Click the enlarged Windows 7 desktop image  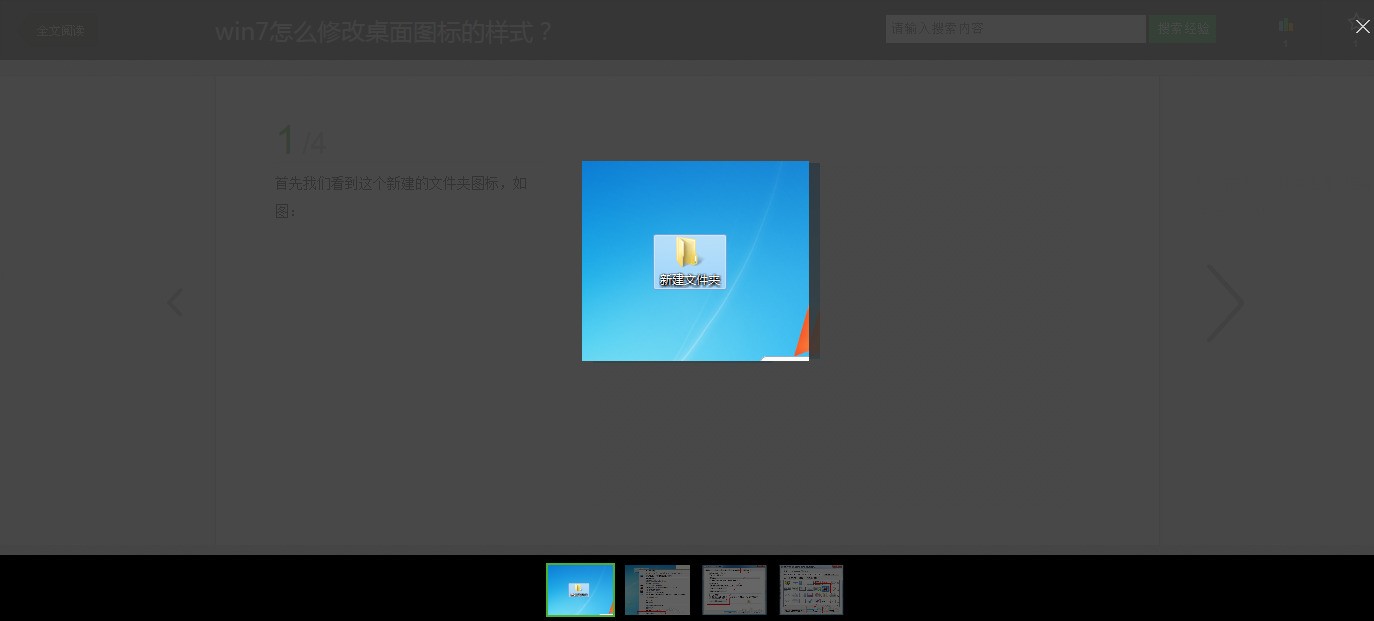pyautogui.click(x=695, y=261)
